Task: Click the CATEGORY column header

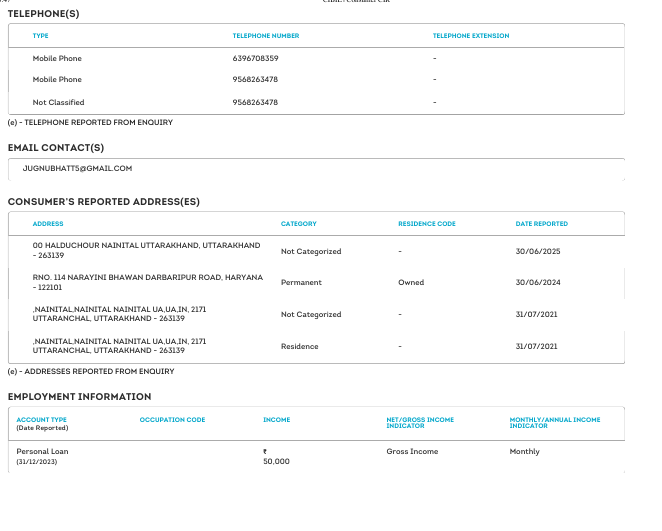Action: 298,224
